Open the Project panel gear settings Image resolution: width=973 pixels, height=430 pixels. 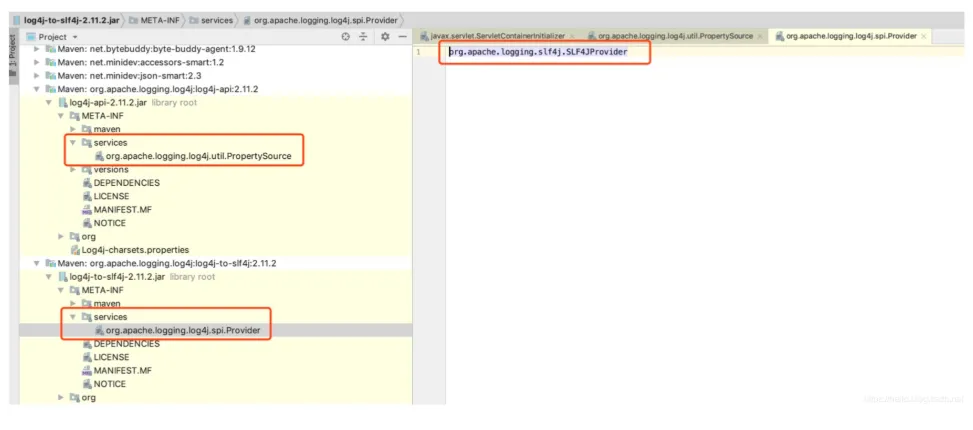pos(385,37)
